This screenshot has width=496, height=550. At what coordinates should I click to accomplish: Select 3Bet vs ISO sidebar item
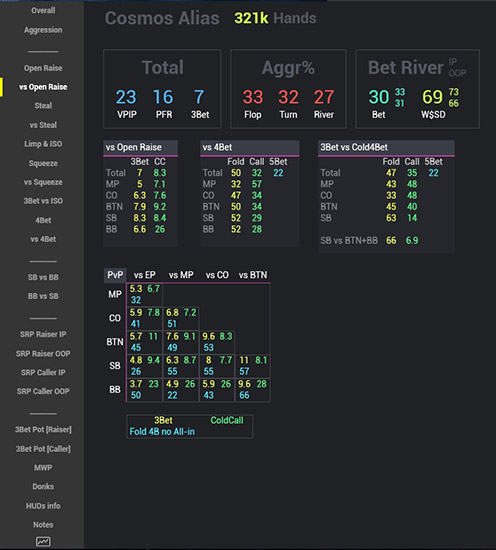tap(43, 201)
